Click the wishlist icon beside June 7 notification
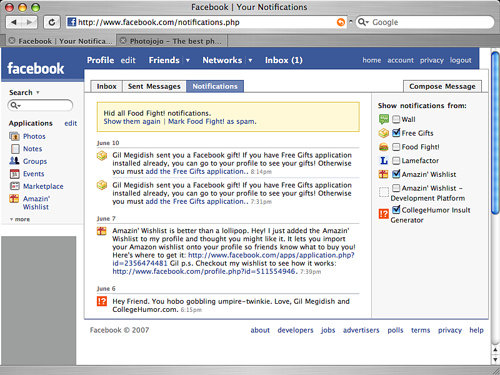This screenshot has height=375, width=500. (x=101, y=231)
